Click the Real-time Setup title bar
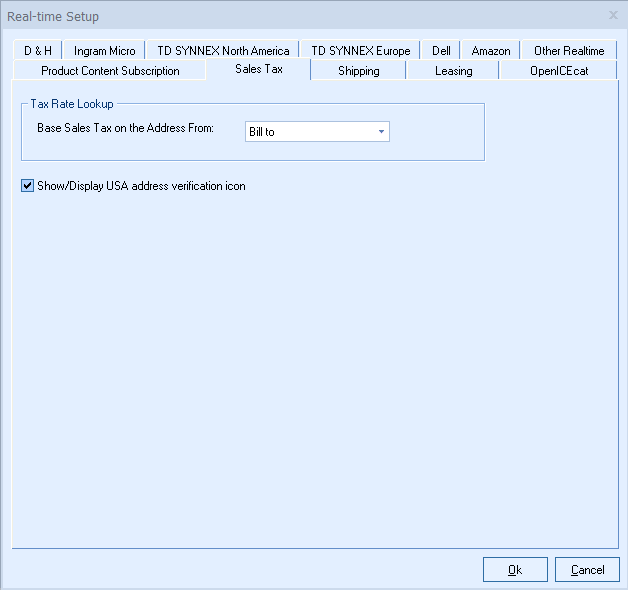628x590 pixels. coord(300,16)
